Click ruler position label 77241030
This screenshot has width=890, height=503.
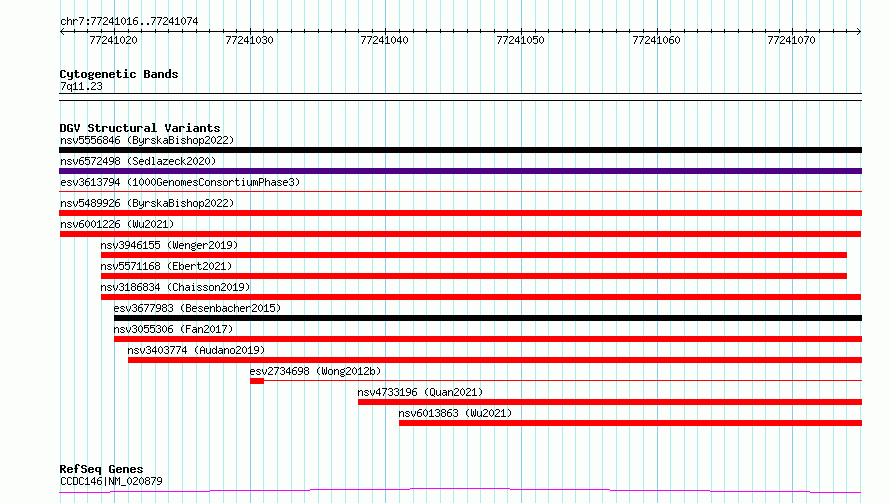[249, 40]
